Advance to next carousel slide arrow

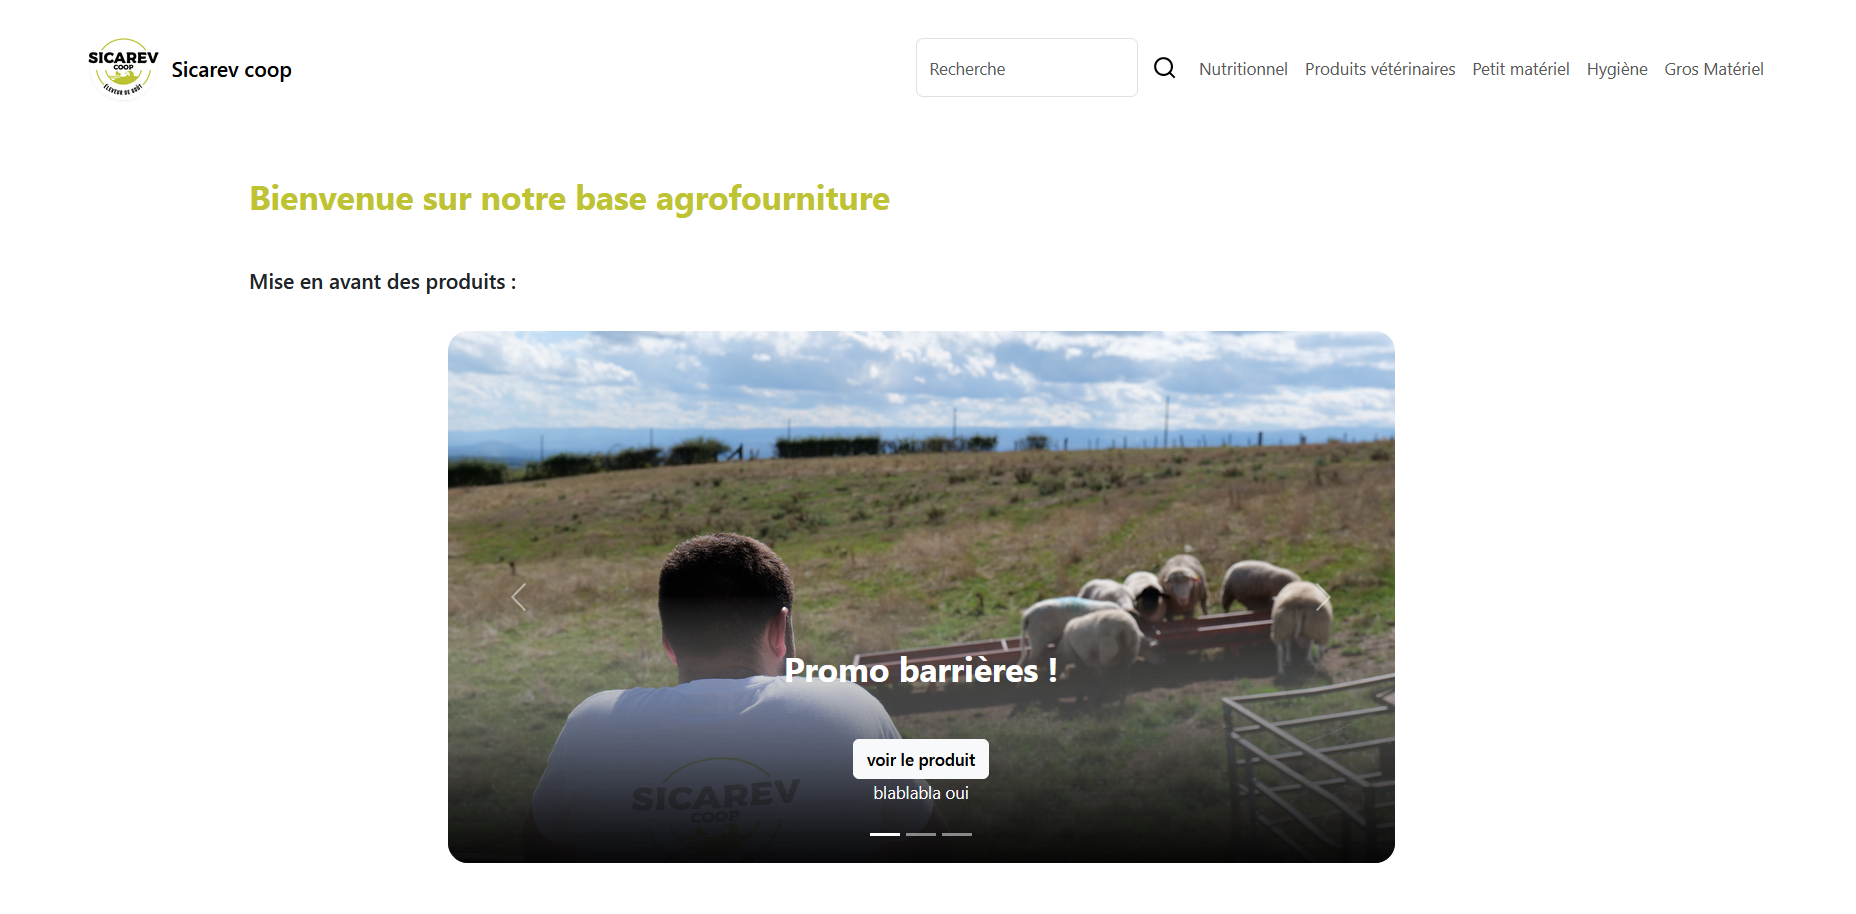pos(1323,597)
